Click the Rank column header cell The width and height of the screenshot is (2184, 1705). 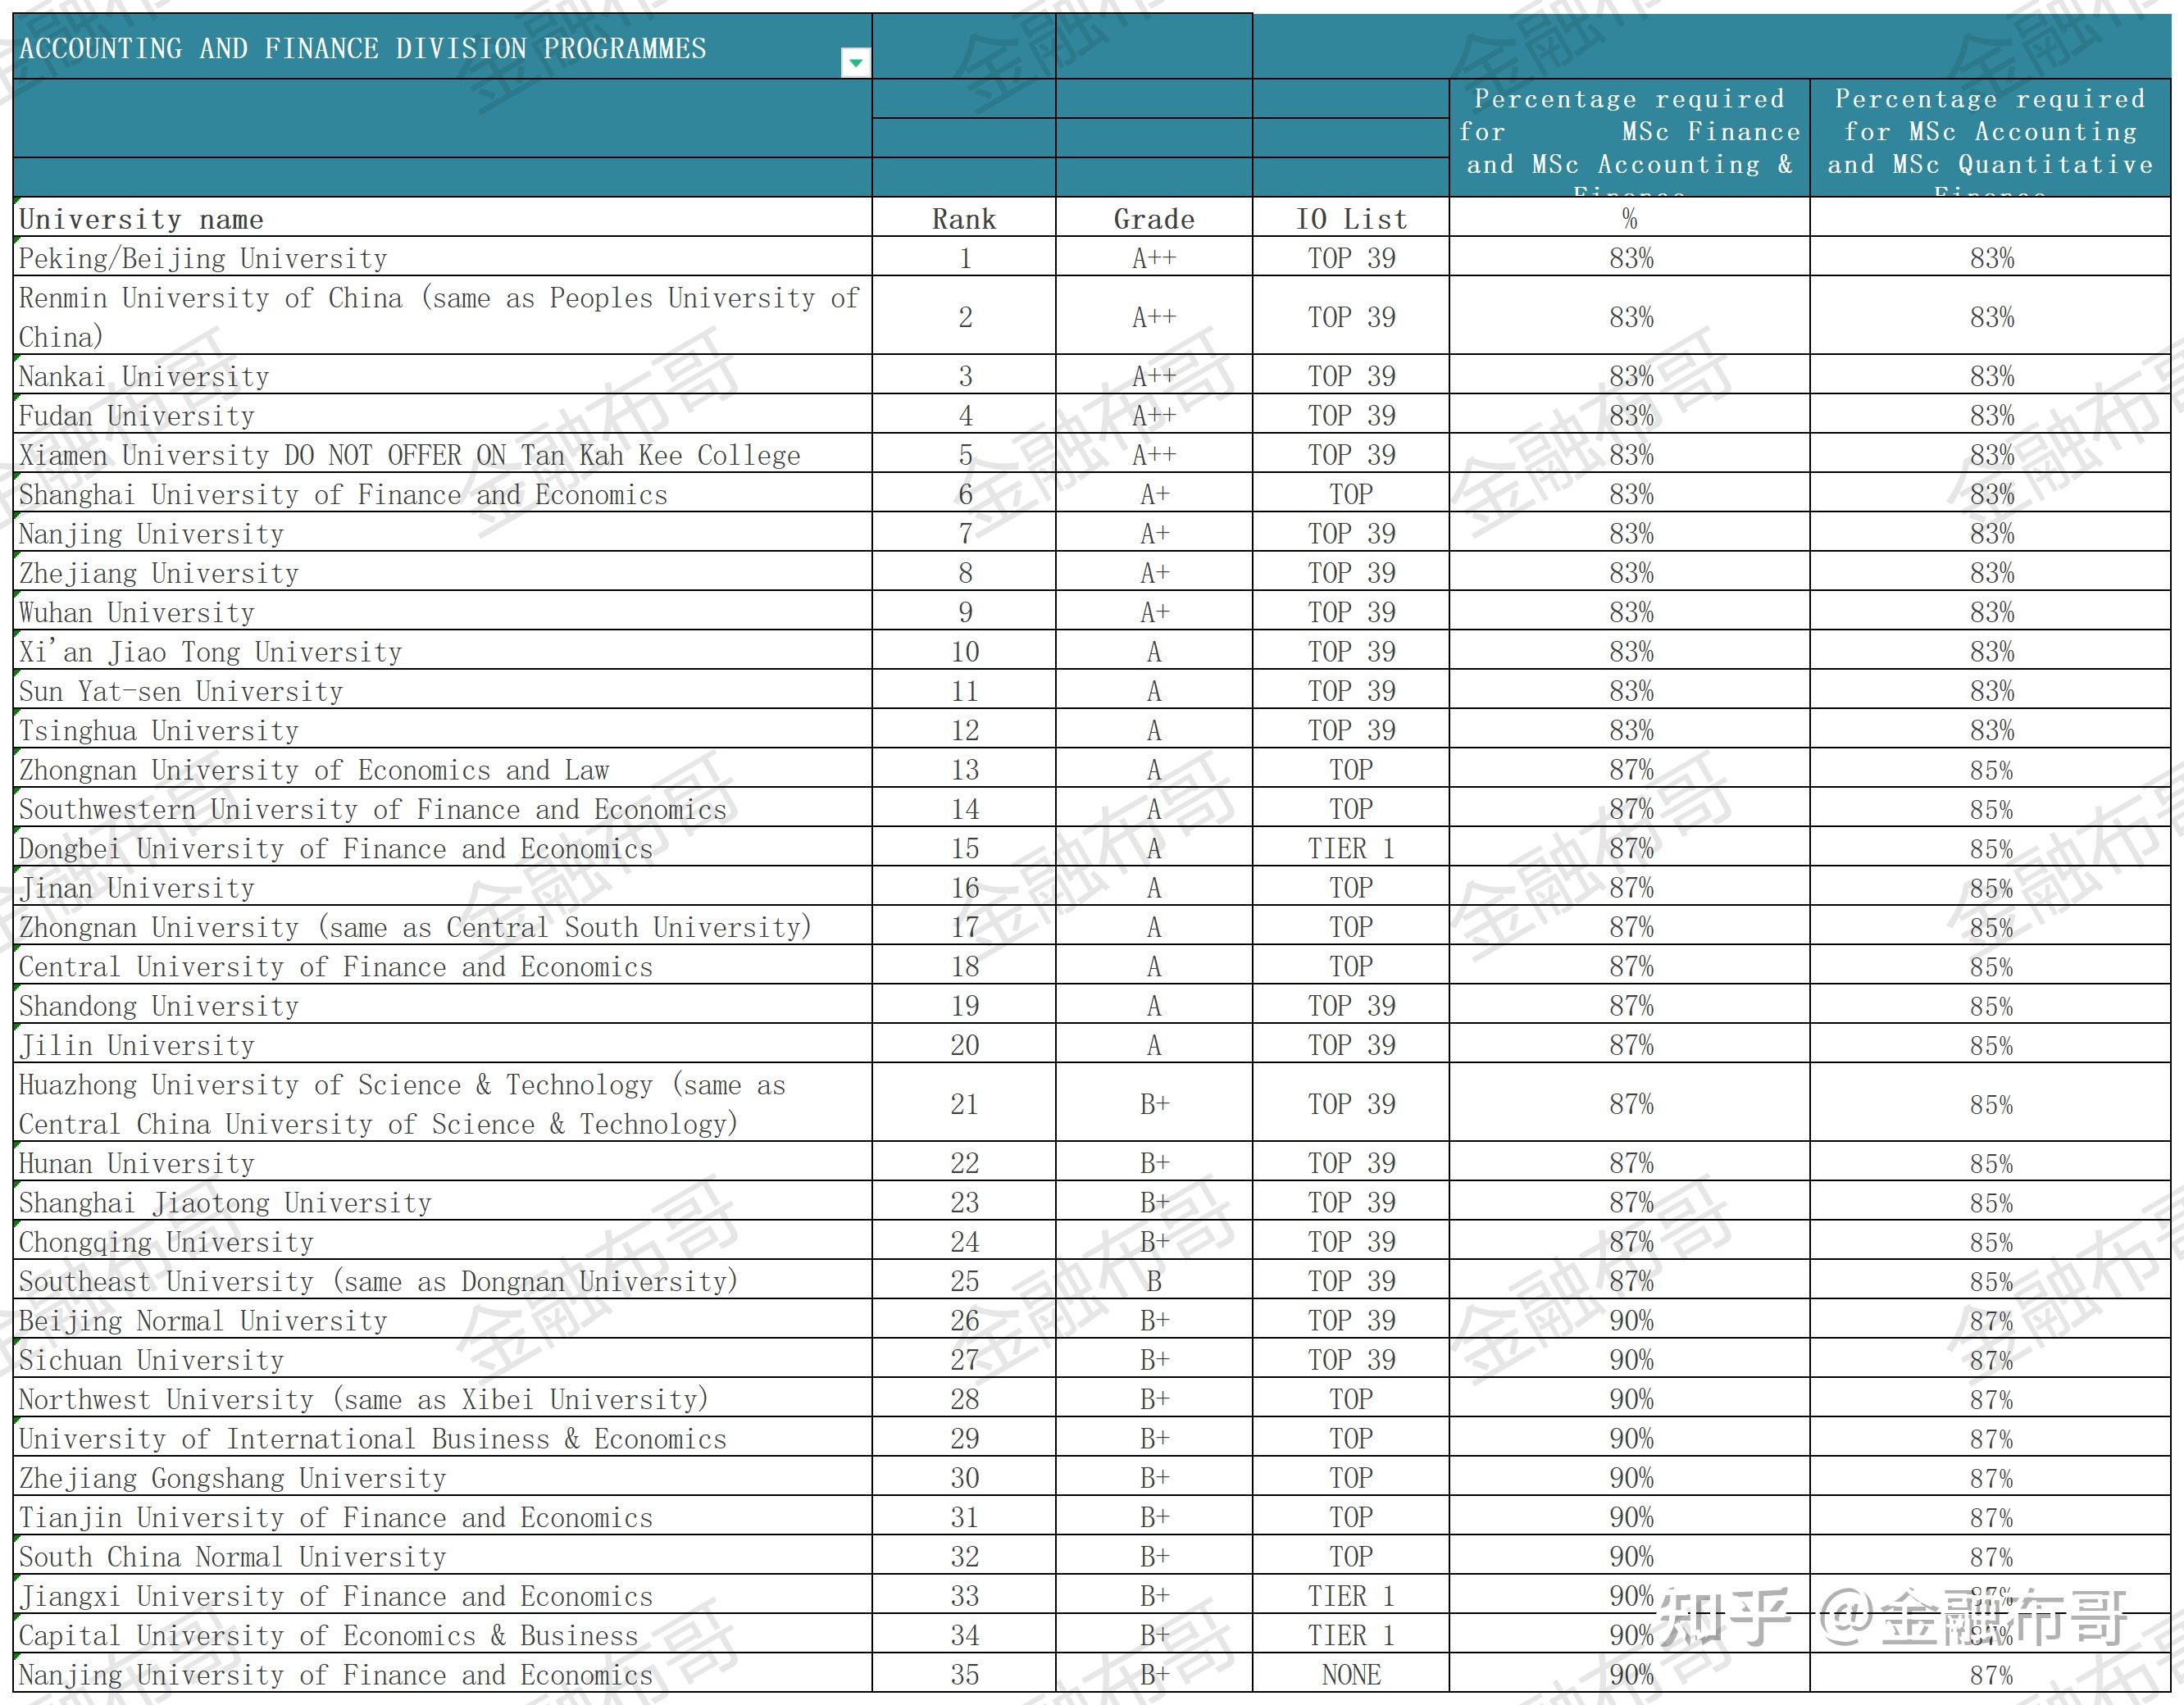963,219
